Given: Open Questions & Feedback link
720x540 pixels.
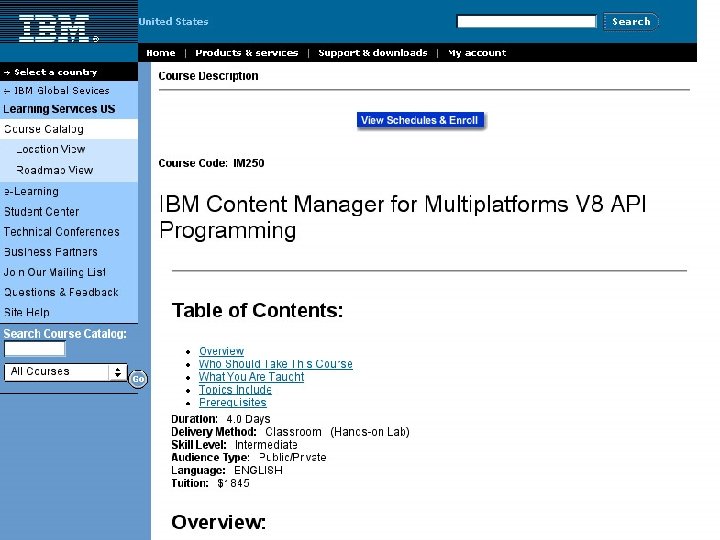Looking at the screenshot, I should coord(61,292).
